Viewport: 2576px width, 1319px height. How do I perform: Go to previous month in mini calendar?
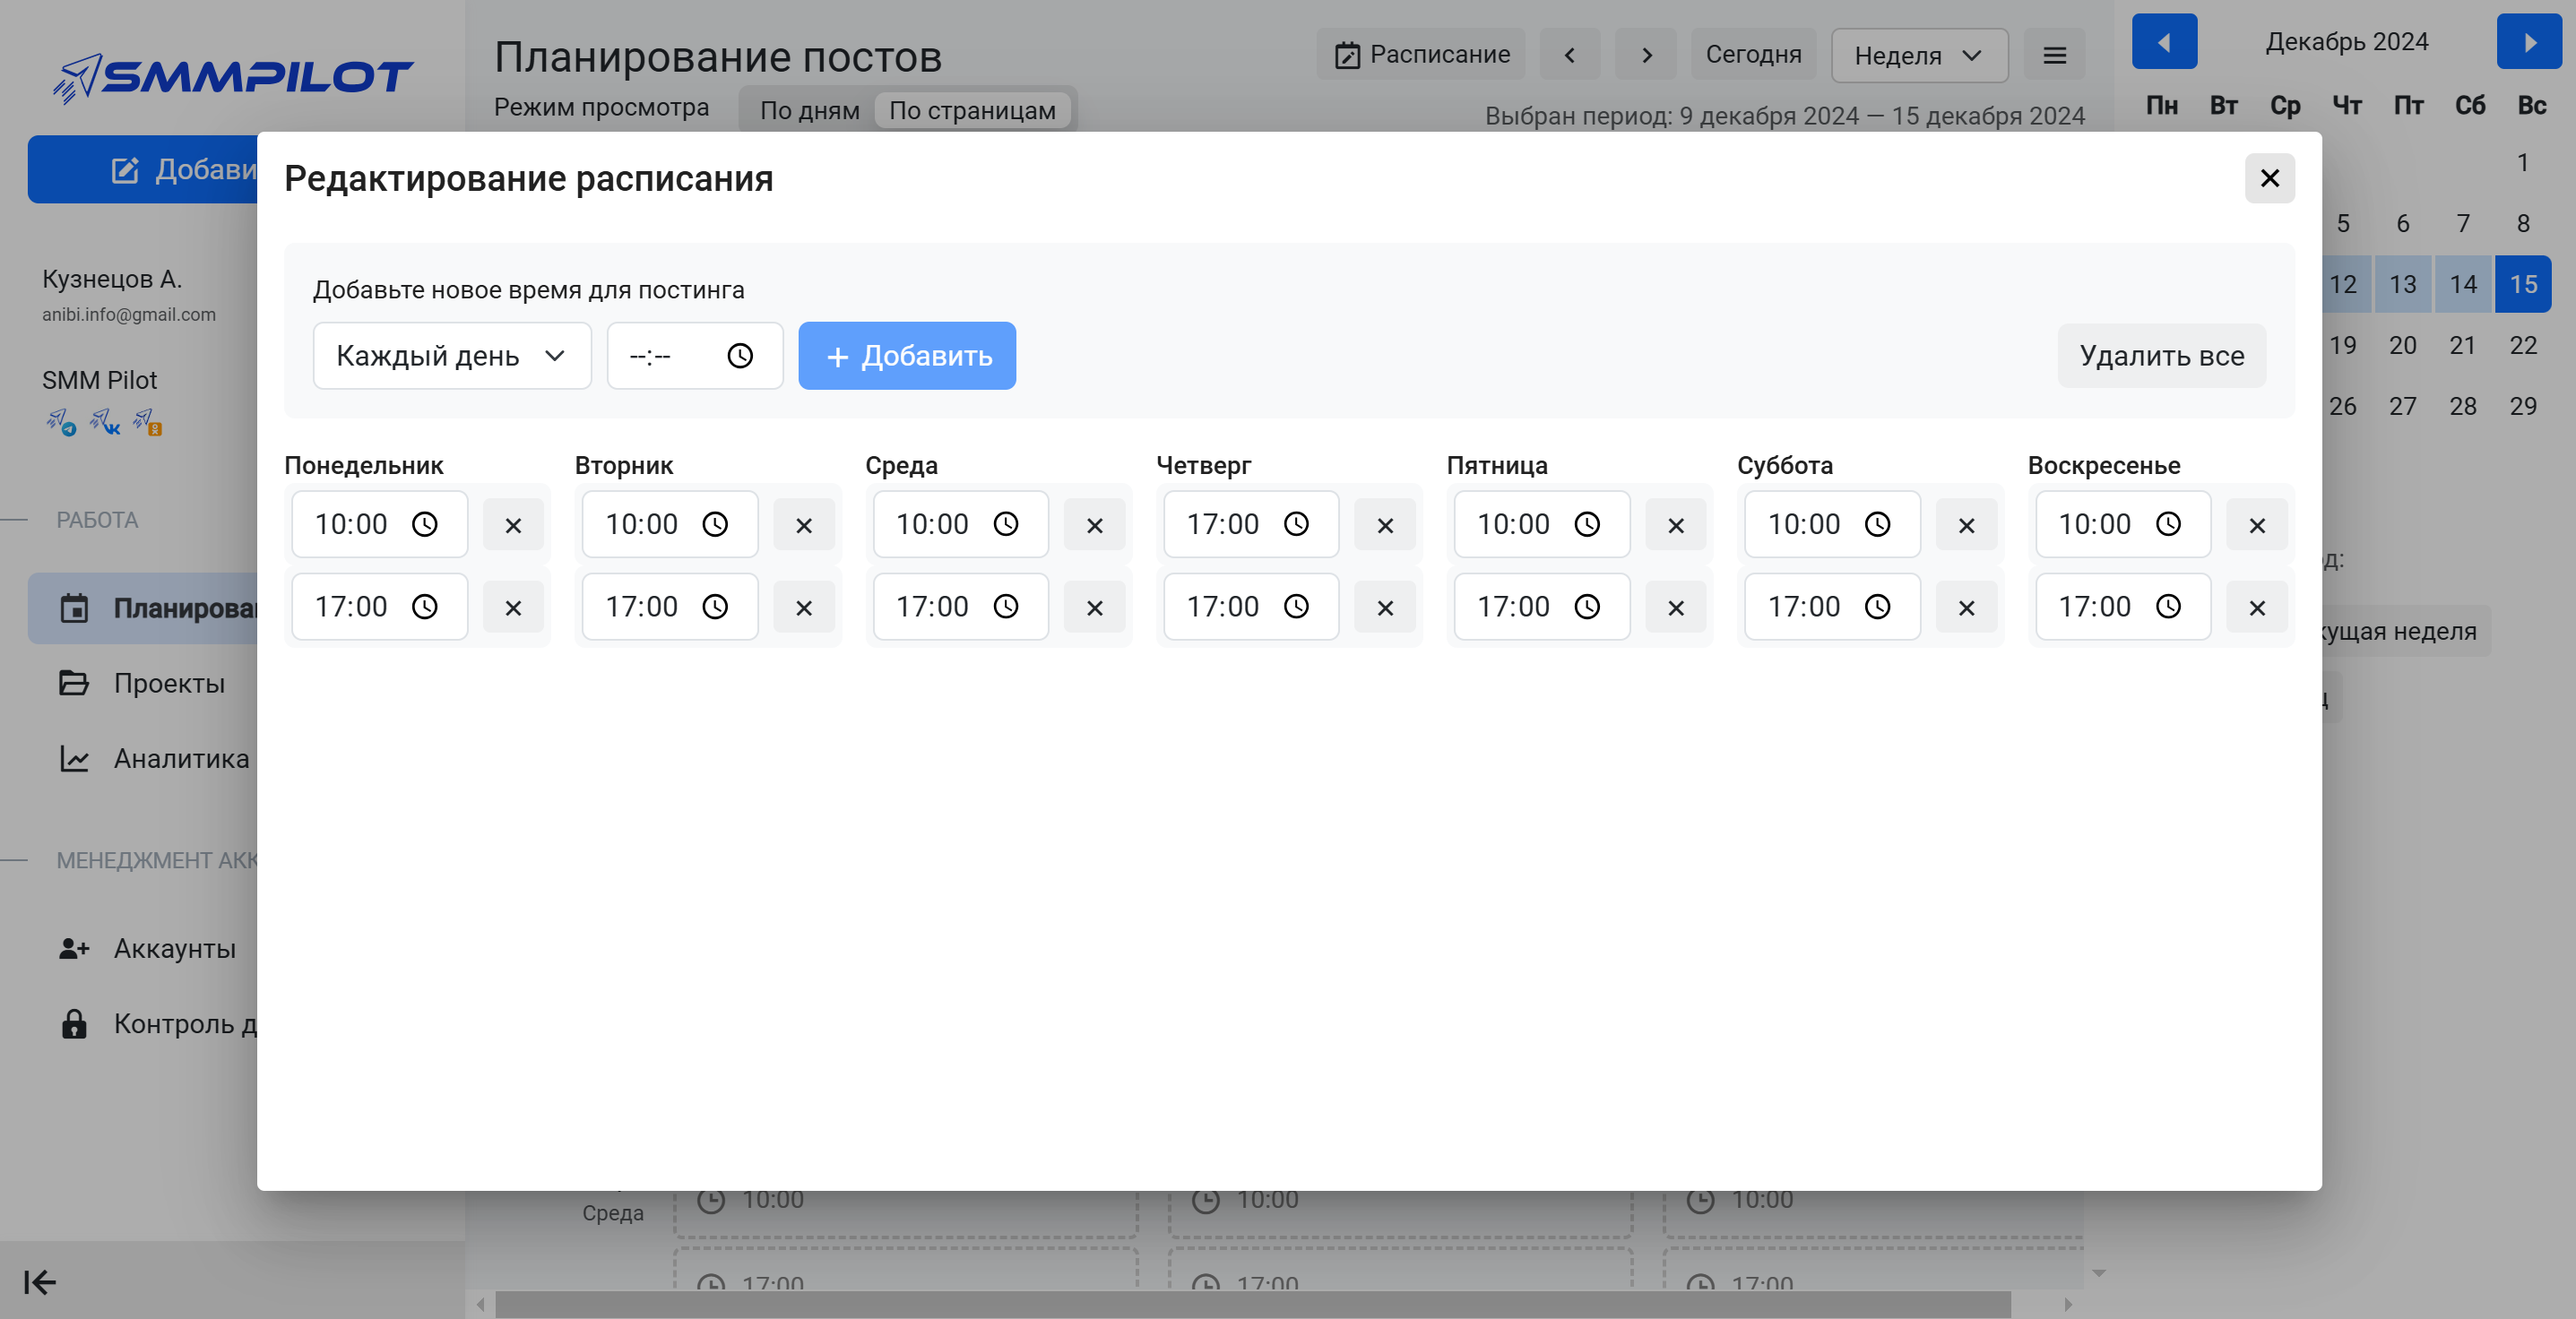[2164, 42]
